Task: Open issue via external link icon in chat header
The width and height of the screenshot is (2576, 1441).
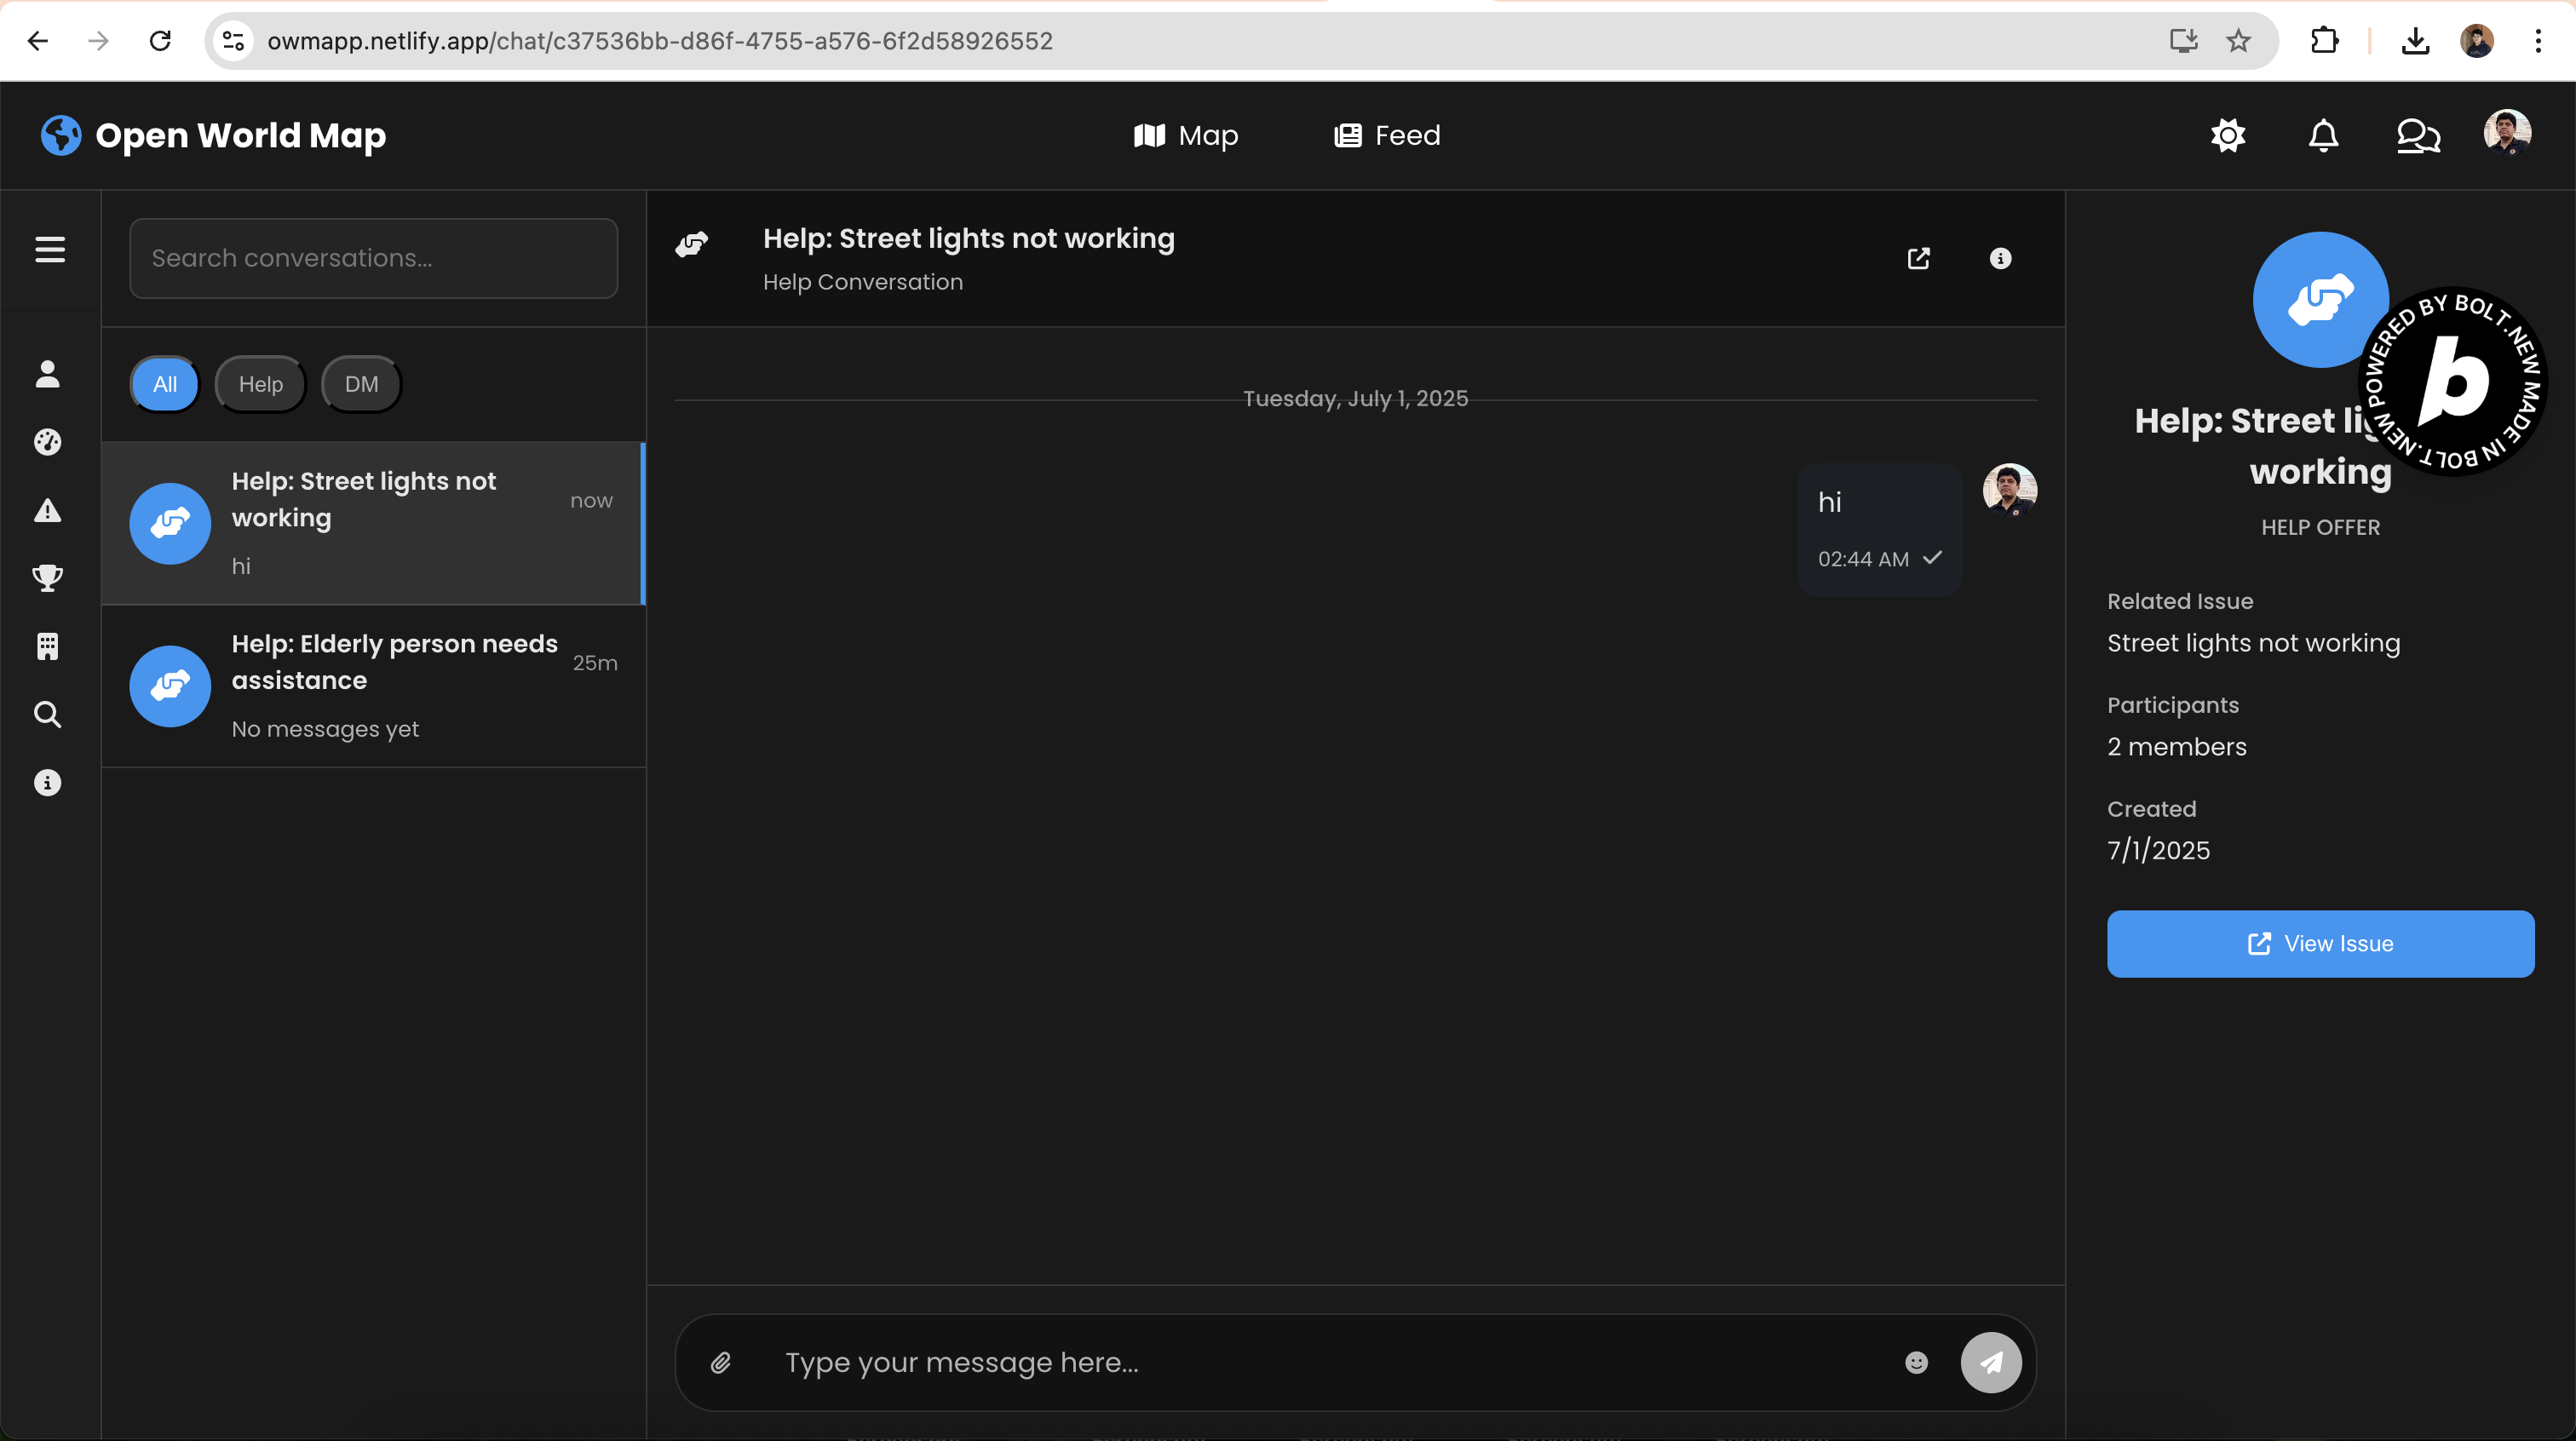Action: pyautogui.click(x=1918, y=259)
